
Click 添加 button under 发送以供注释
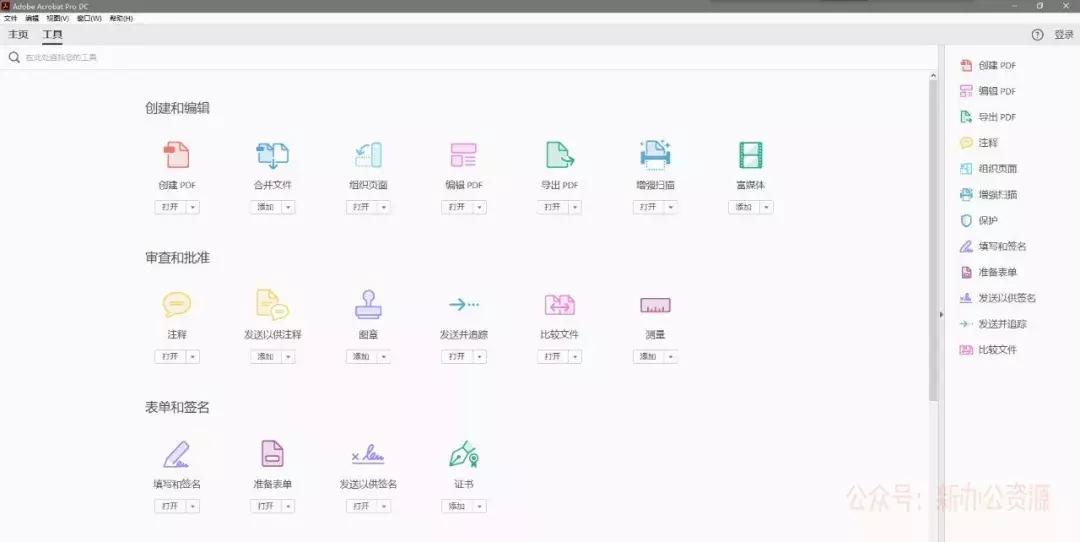[265, 357]
